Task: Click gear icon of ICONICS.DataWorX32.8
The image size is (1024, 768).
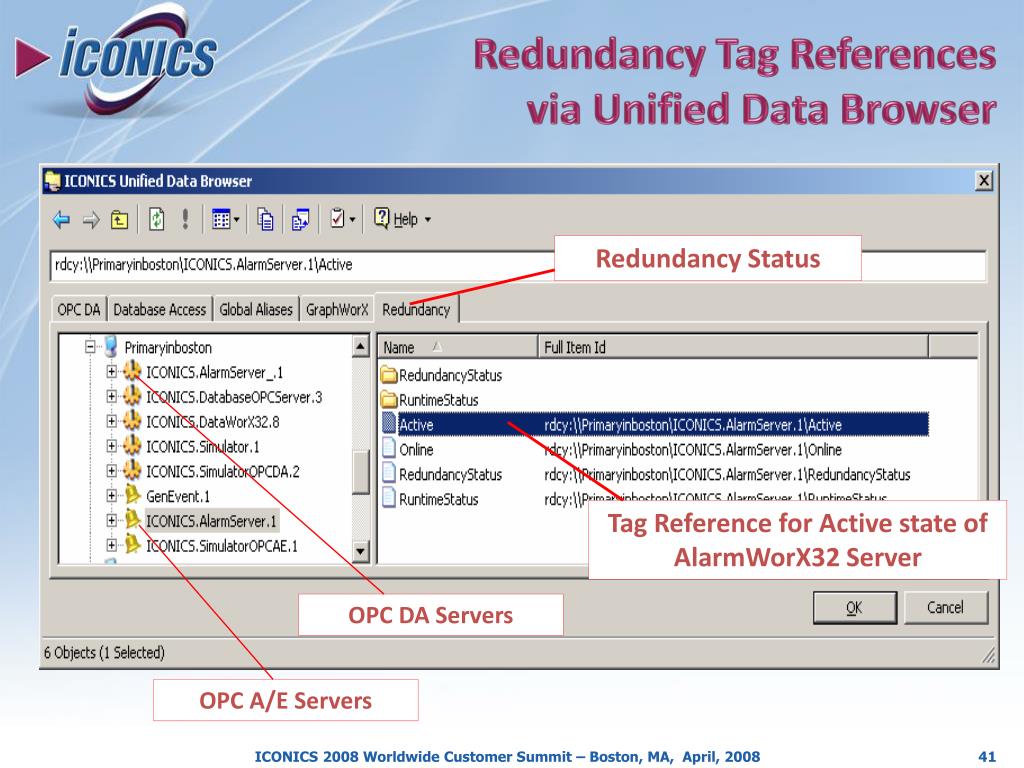Action: [x=132, y=421]
